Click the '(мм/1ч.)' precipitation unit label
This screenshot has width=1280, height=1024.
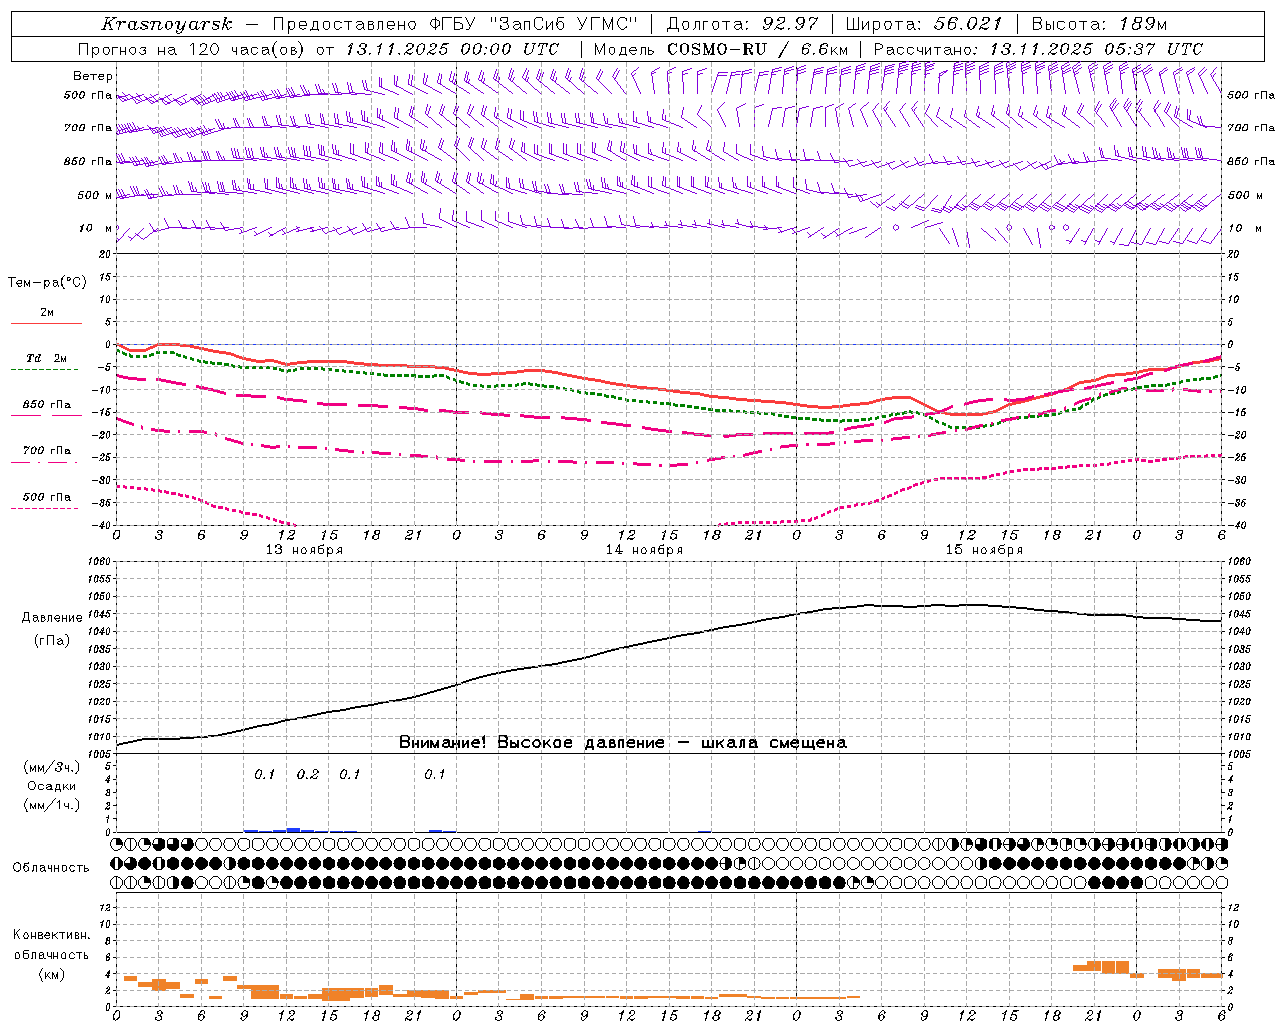coord(51,805)
